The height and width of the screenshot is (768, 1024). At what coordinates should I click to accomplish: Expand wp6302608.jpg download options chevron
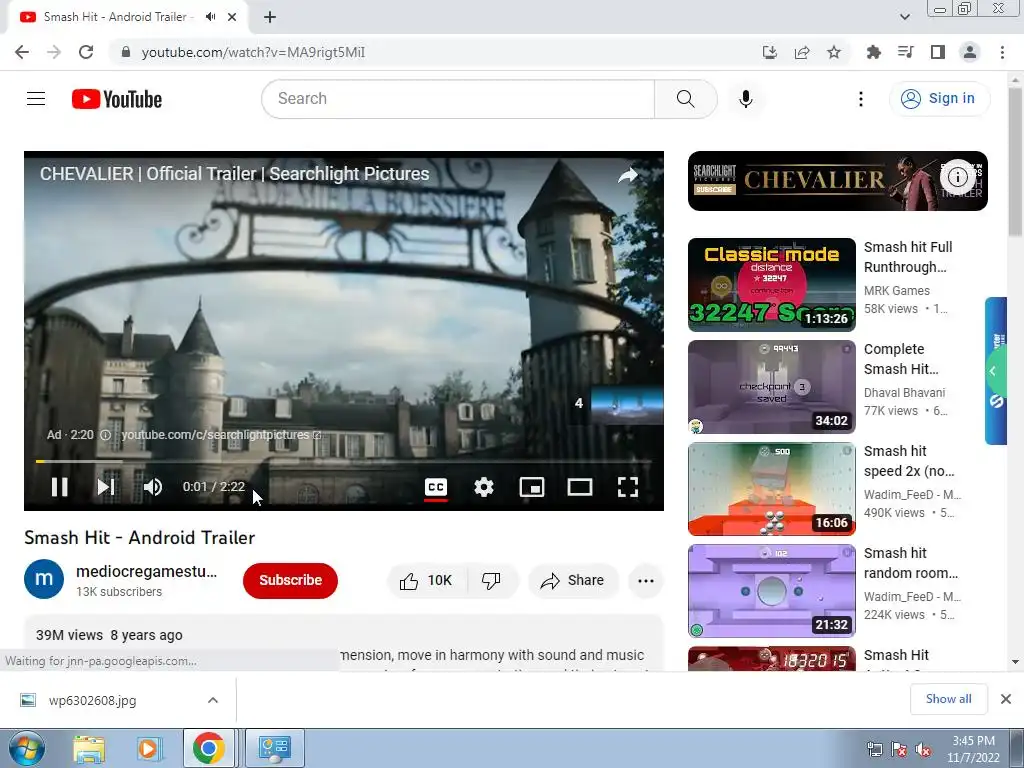click(x=213, y=700)
